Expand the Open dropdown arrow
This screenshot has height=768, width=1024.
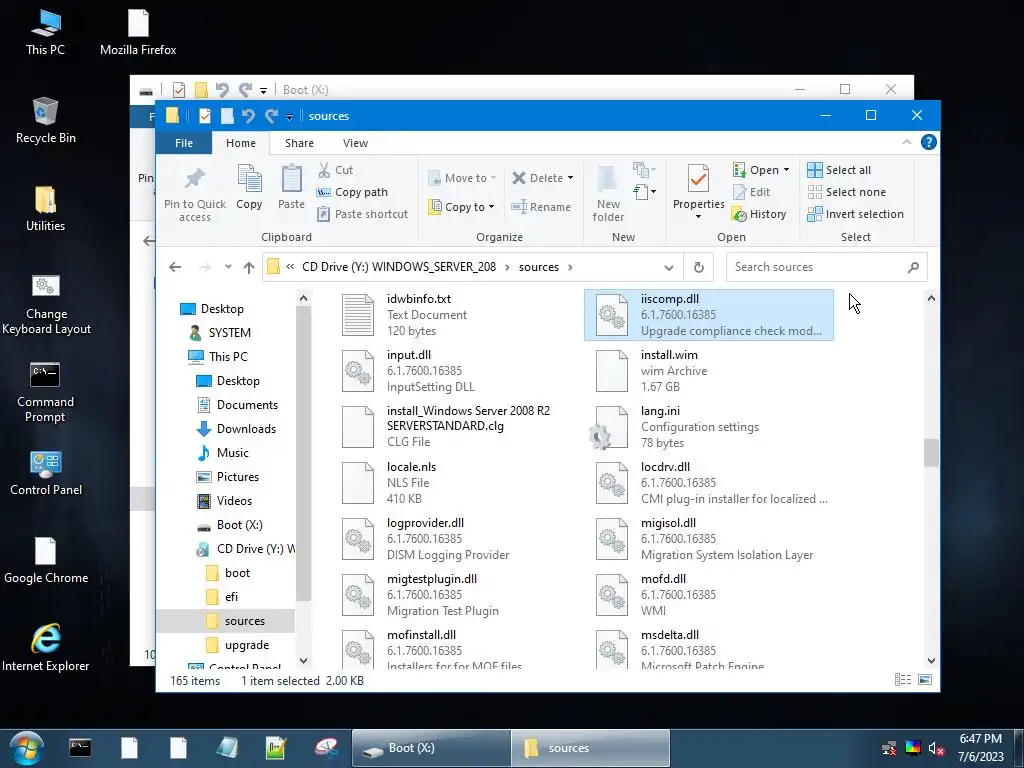[x=786, y=170]
